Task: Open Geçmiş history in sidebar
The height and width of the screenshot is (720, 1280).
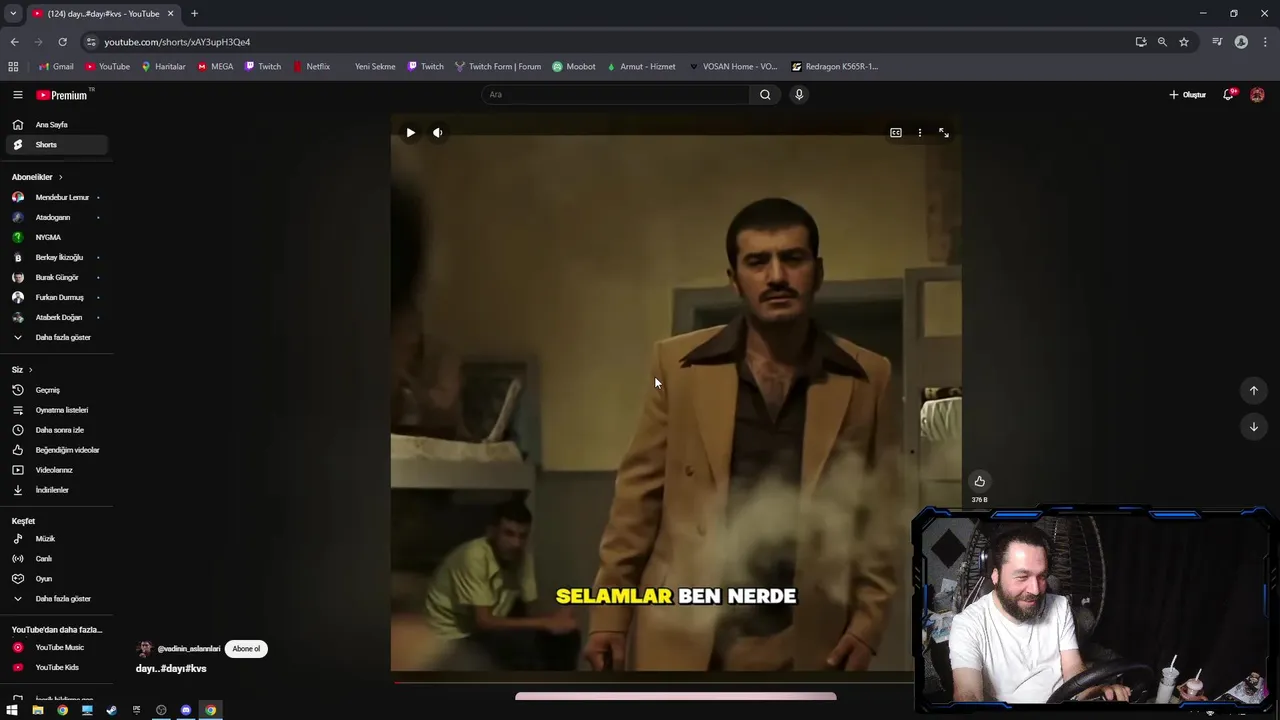Action: (x=56, y=390)
